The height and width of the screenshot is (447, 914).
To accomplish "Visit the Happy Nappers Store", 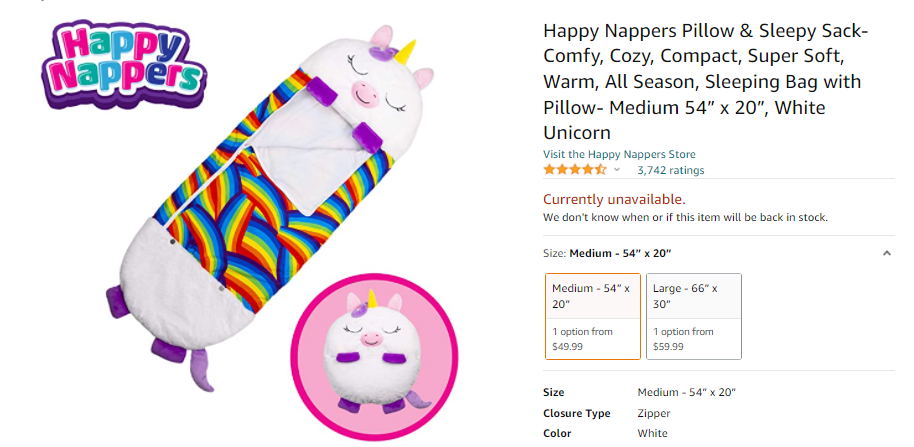I will pos(619,154).
